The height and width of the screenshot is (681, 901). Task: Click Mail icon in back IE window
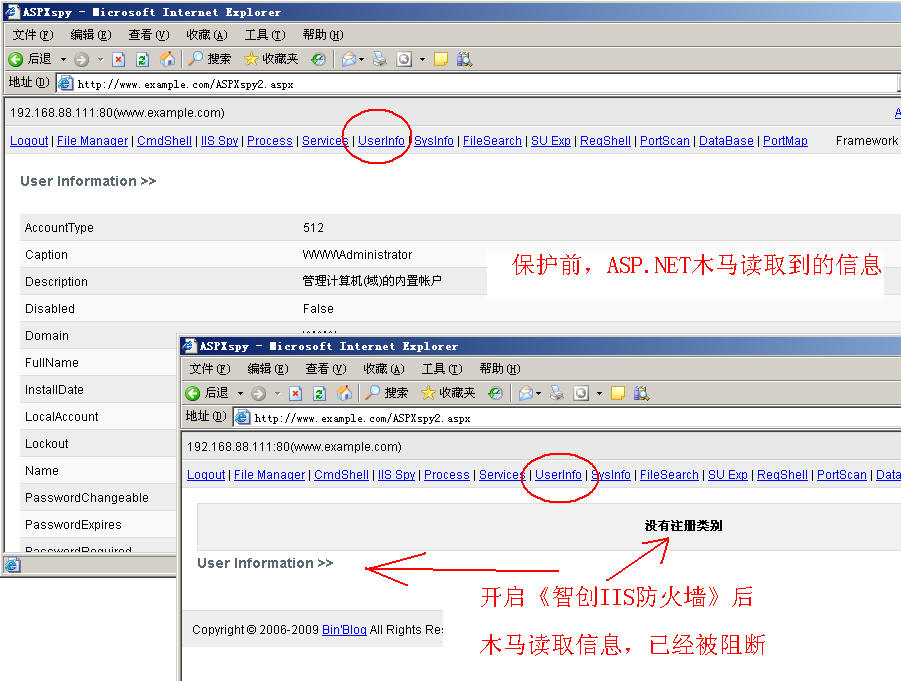(348, 59)
